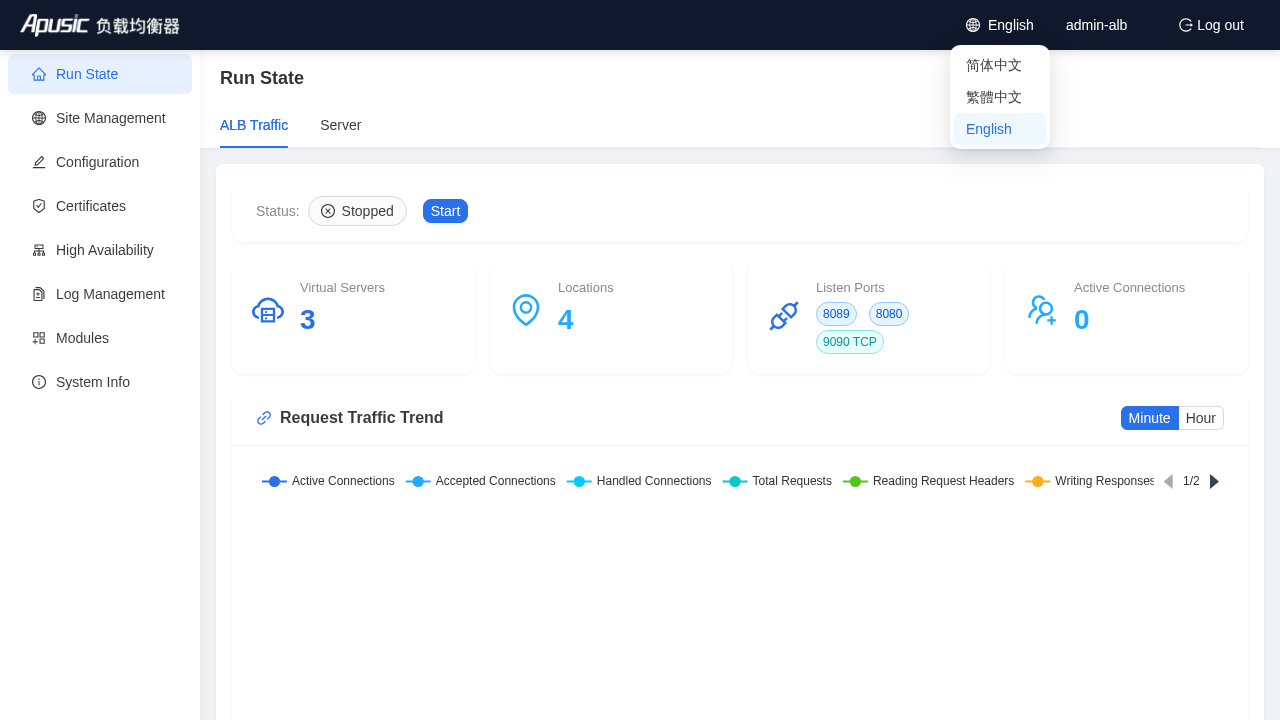Image resolution: width=1280 pixels, height=720 pixels.
Task: Open Site Management in sidebar
Action: pyautogui.click(x=100, y=118)
